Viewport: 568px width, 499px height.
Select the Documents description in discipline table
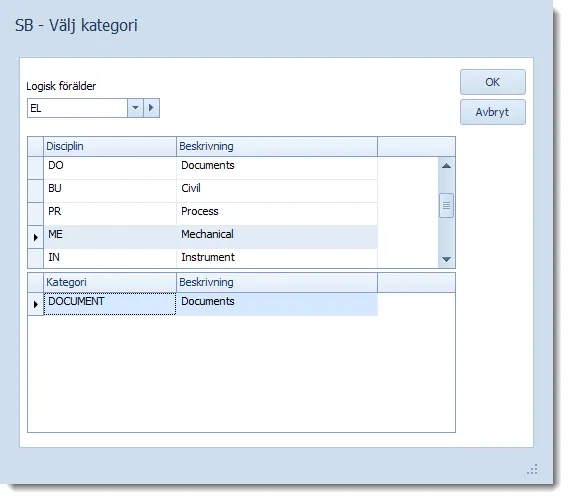277,168
